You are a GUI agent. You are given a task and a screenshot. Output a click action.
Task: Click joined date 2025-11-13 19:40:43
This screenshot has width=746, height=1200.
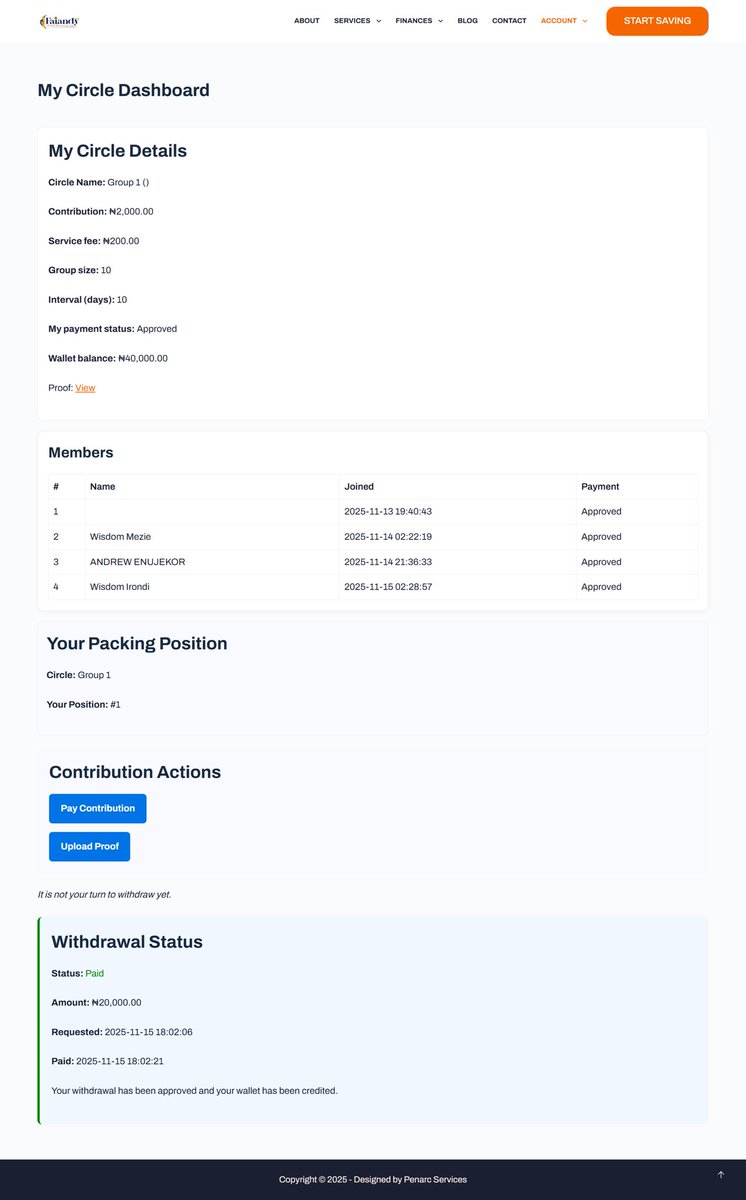(388, 512)
